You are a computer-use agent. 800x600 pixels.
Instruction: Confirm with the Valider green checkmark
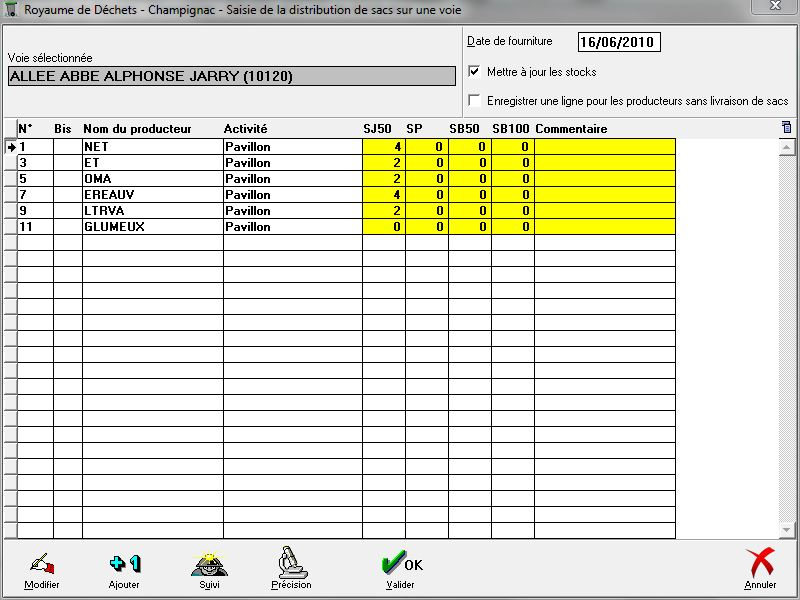click(x=400, y=564)
